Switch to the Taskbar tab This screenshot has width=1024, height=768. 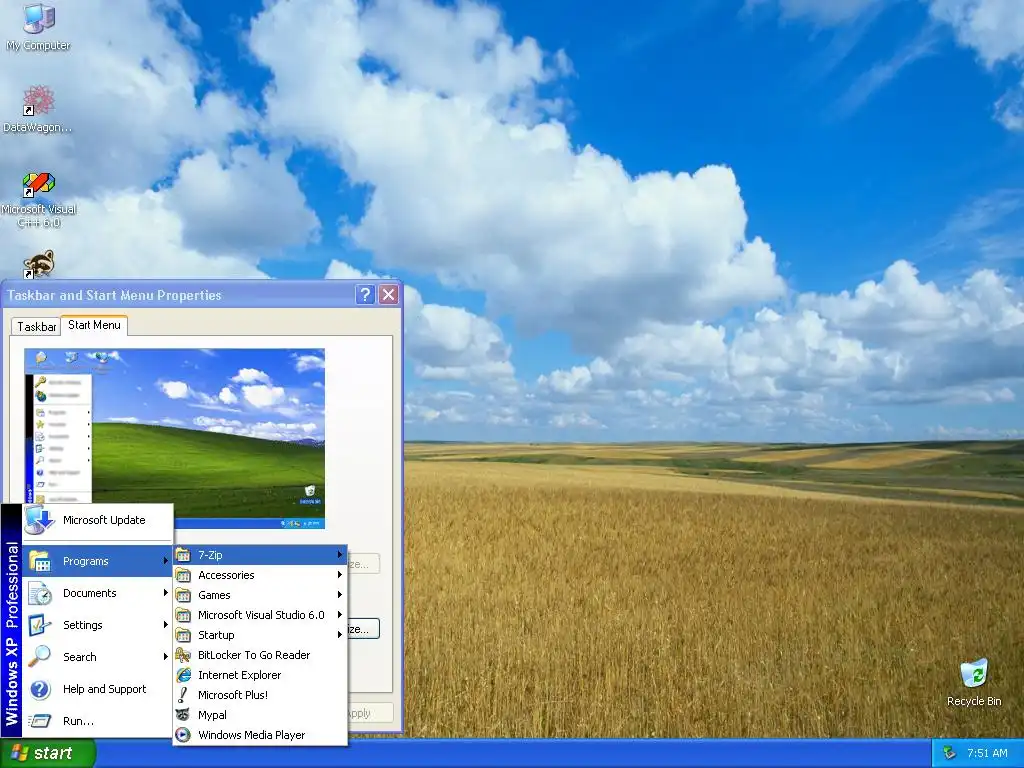coord(37,327)
